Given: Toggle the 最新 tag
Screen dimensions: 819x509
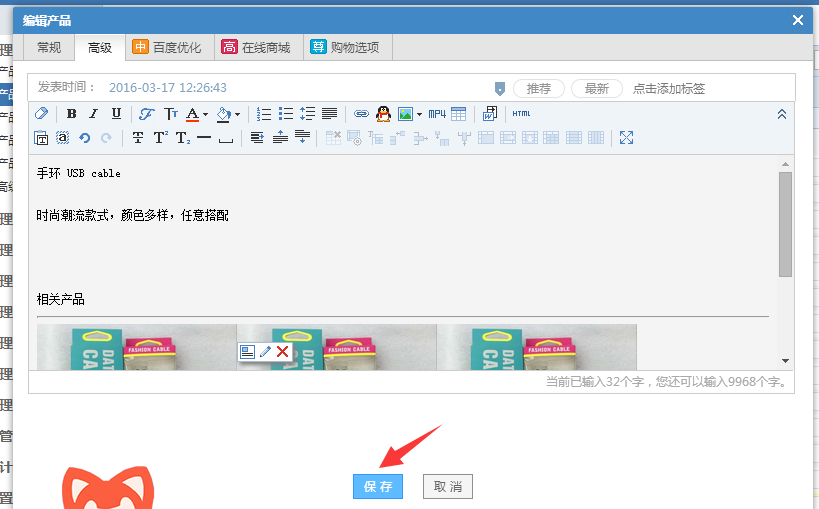Looking at the screenshot, I should tap(597, 88).
